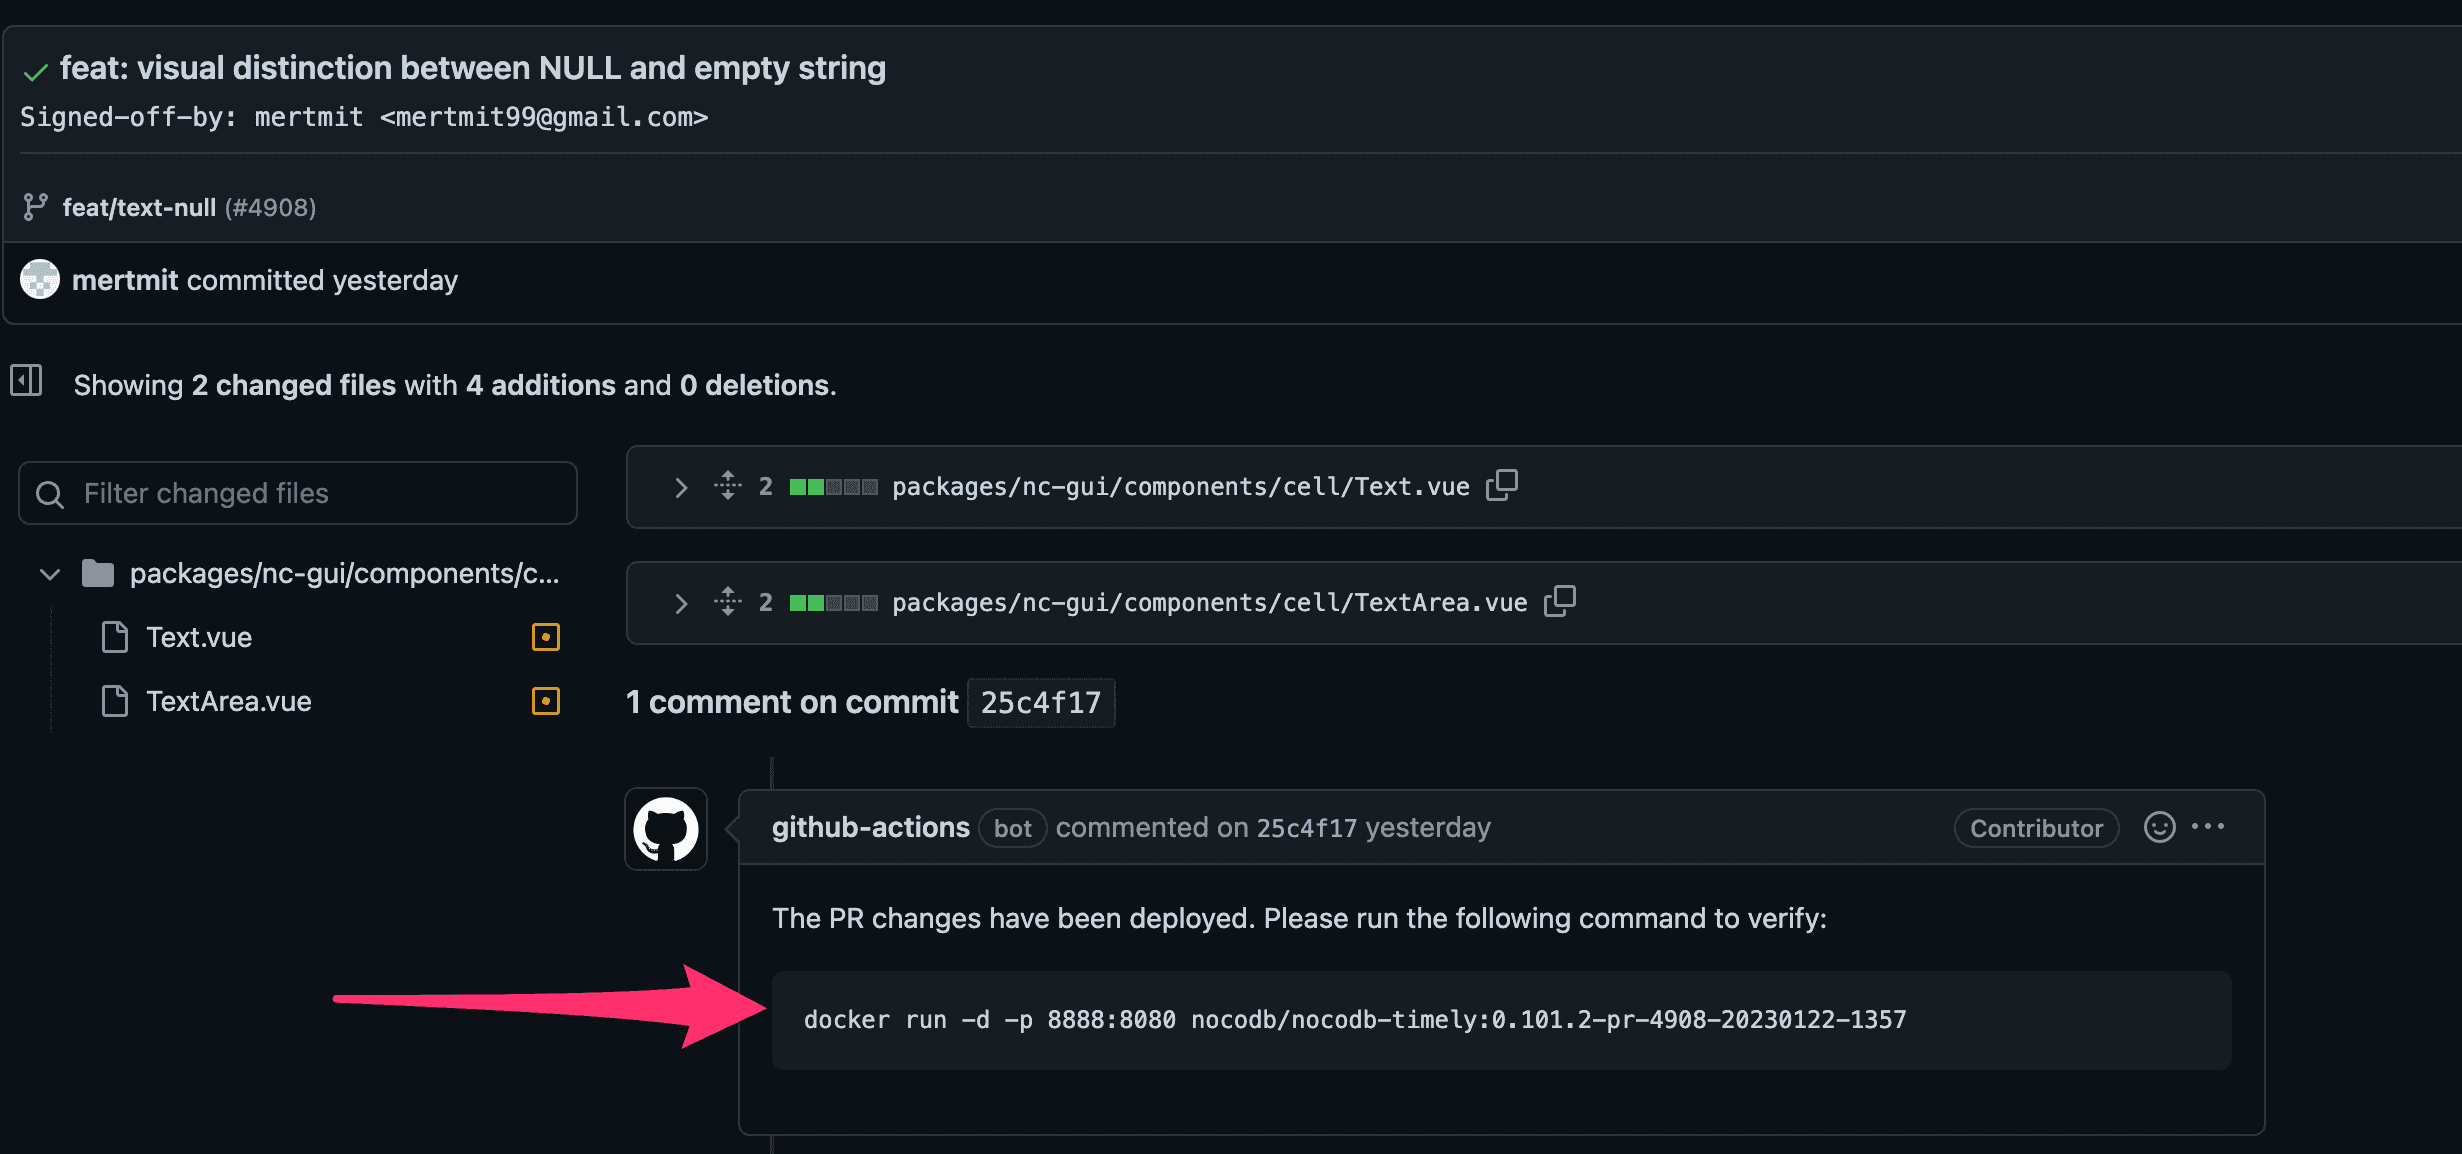Viewport: 2462px width, 1154px height.
Task: Expand the Text.vue diff
Action: coord(681,486)
